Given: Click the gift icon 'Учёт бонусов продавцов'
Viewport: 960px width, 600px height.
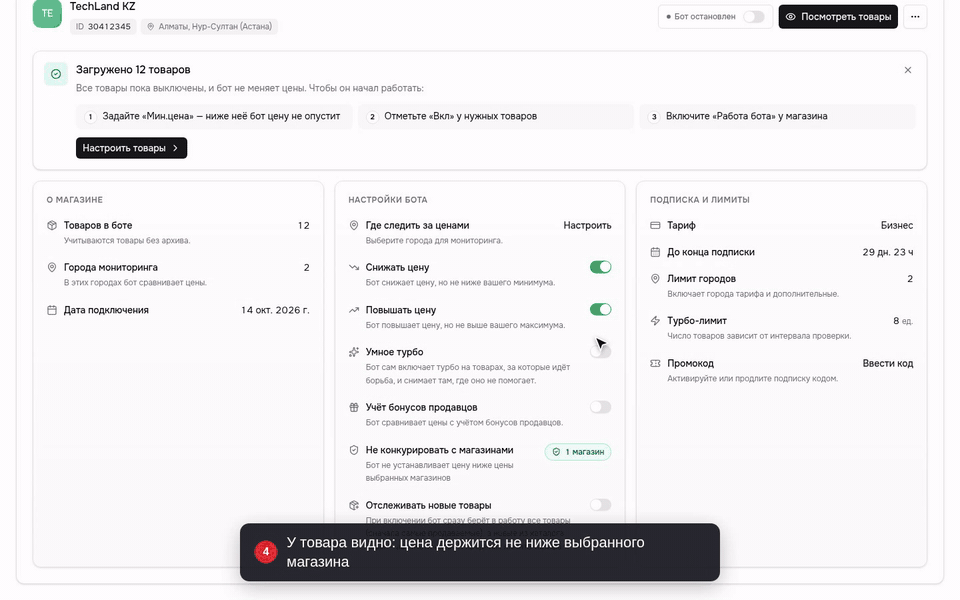Looking at the screenshot, I should 354,407.
